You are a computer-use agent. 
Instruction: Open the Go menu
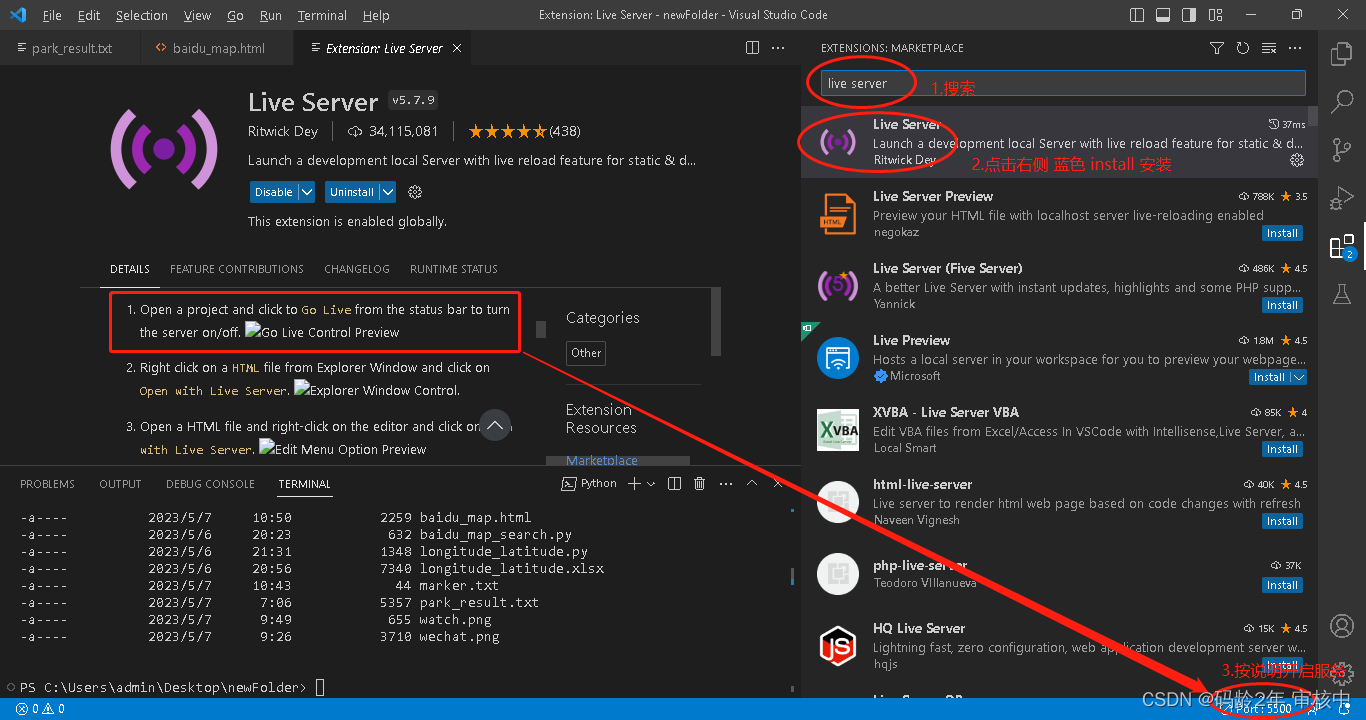236,15
